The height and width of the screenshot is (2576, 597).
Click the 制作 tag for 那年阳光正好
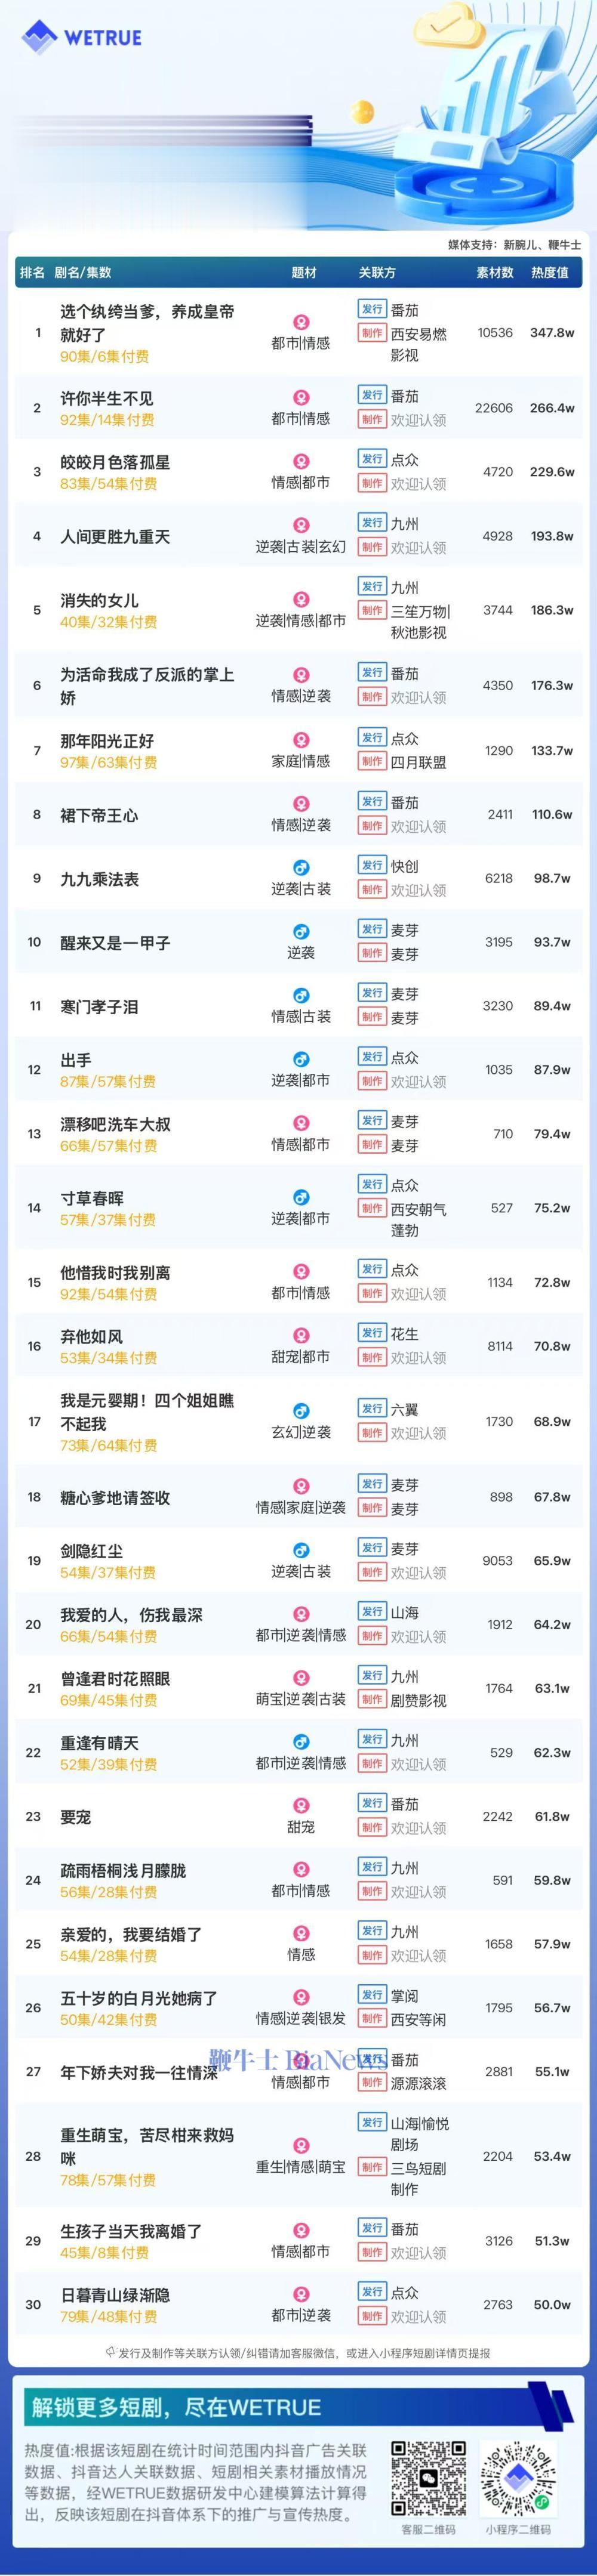click(x=372, y=762)
